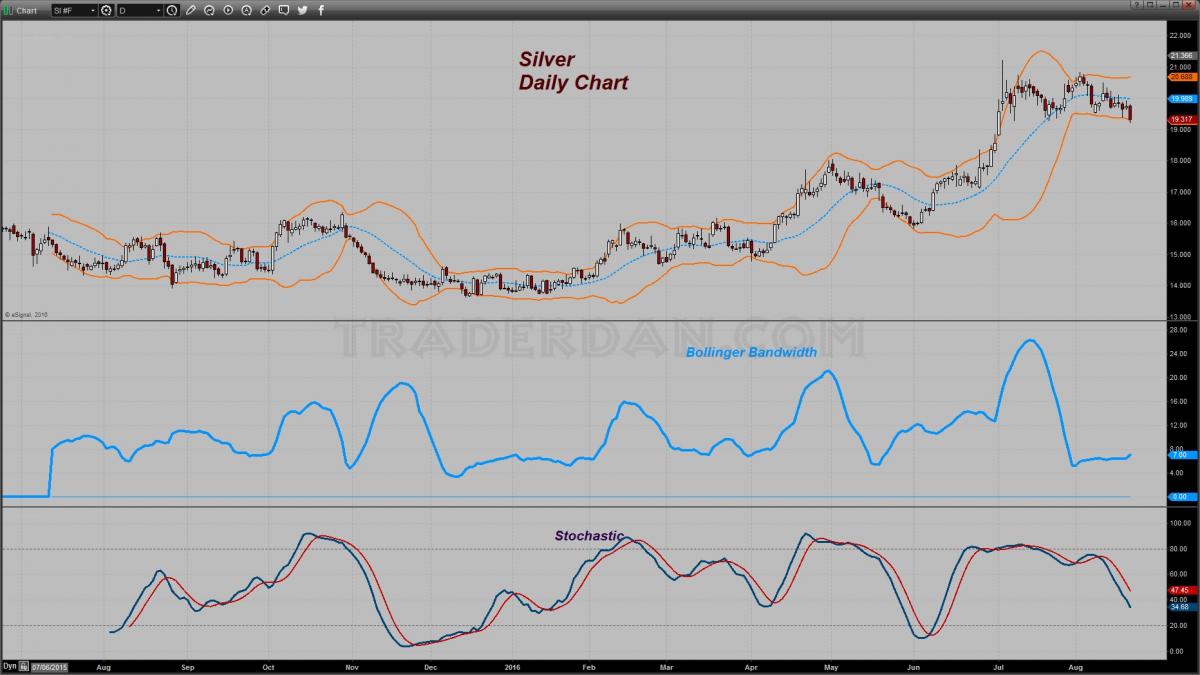
Task: Open the SI #F symbol dropdown
Action: 74,10
